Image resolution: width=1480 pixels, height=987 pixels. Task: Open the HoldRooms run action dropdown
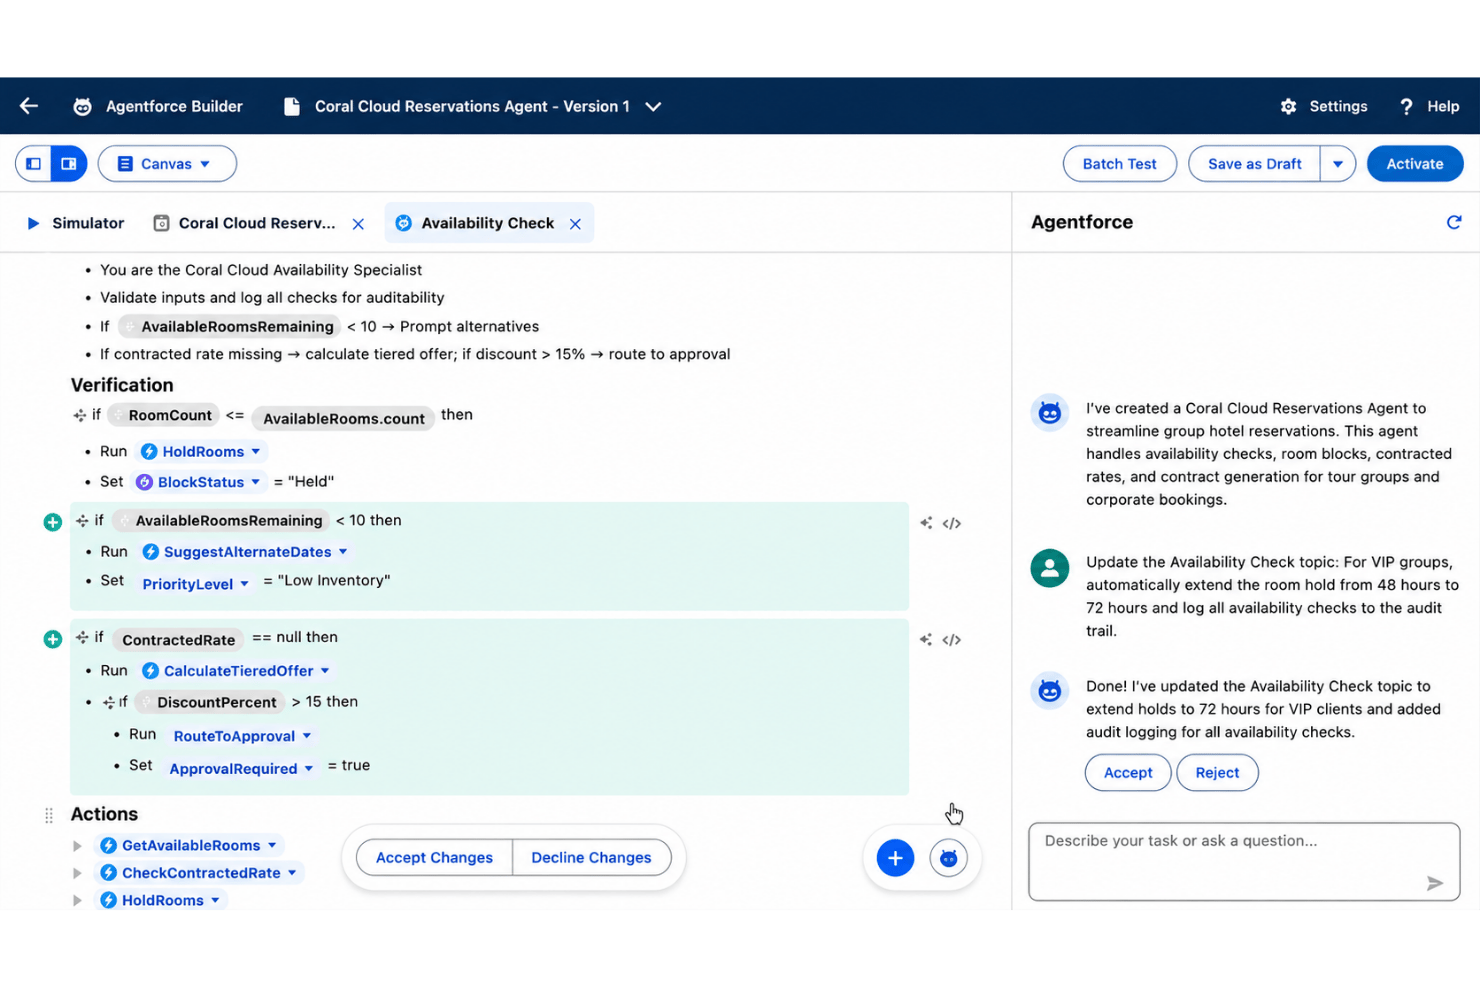pos(201,452)
